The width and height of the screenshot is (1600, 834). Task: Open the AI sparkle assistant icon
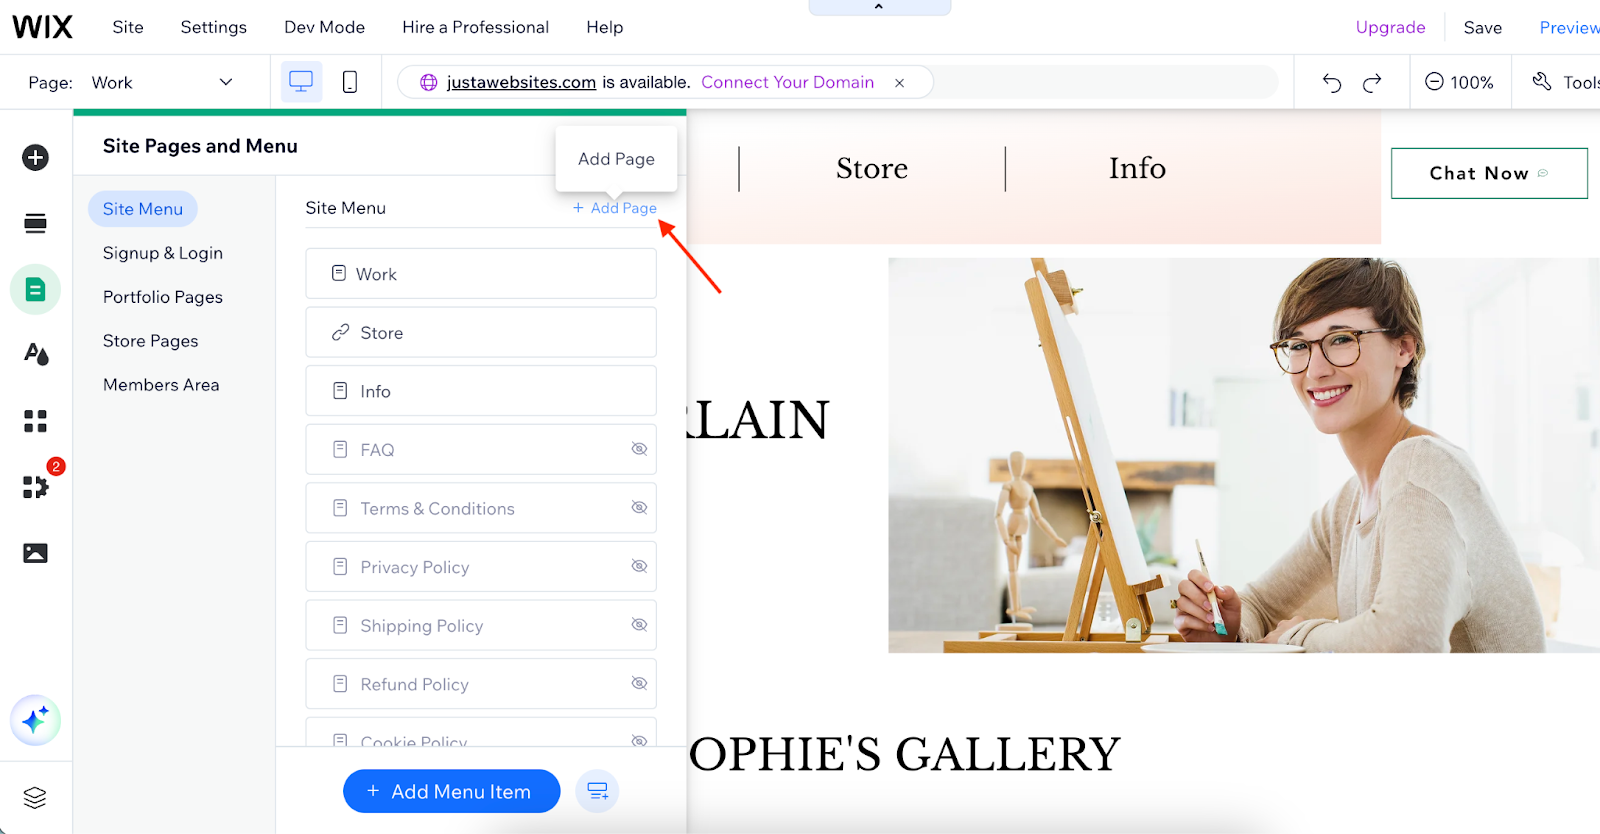coord(35,720)
